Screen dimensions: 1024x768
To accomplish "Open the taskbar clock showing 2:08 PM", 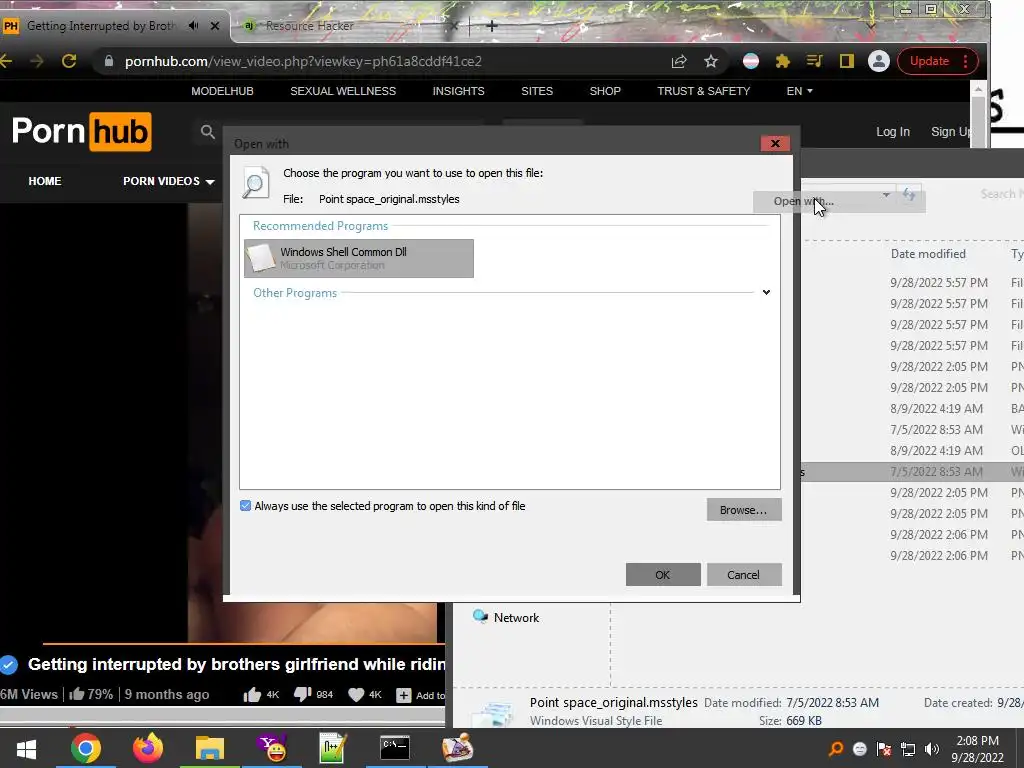I will click(977, 749).
